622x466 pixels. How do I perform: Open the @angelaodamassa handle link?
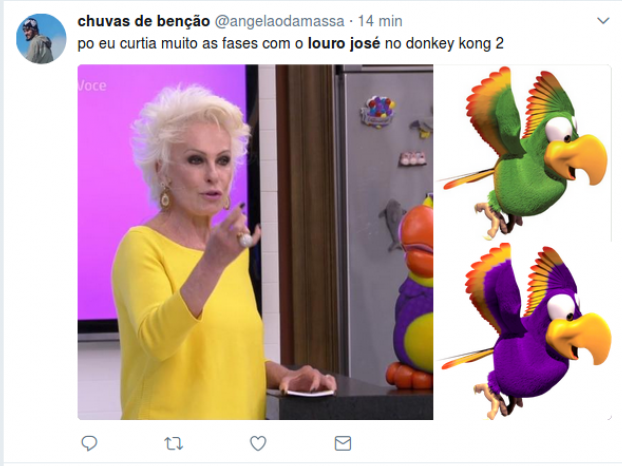279,21
